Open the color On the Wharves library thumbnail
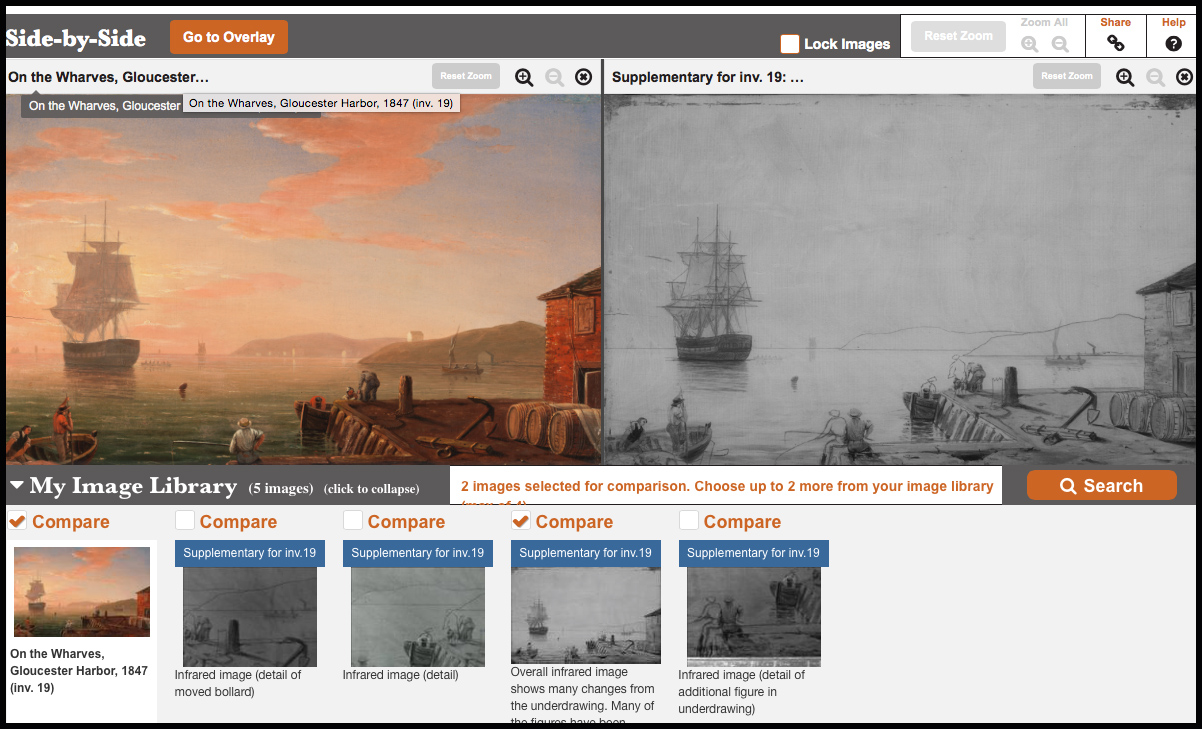 (82, 592)
